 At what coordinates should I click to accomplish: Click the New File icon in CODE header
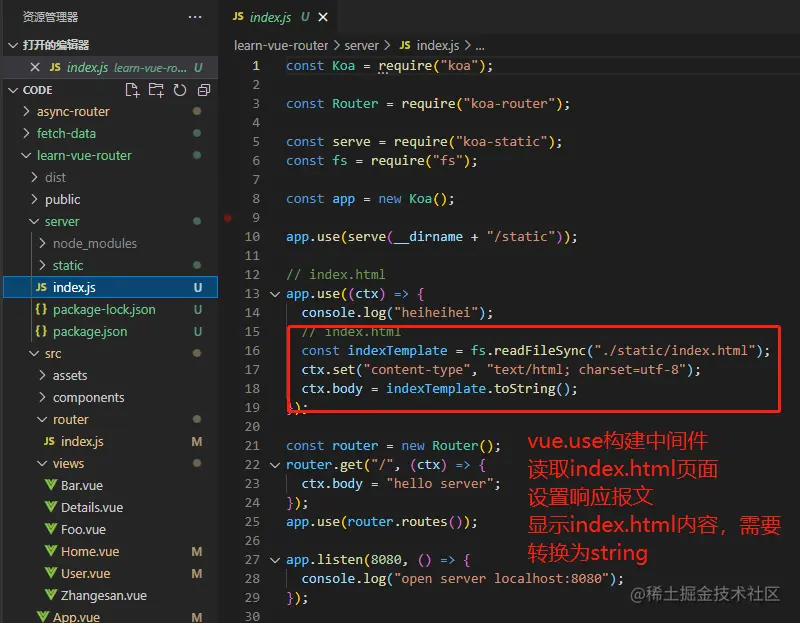pyautogui.click(x=132, y=90)
